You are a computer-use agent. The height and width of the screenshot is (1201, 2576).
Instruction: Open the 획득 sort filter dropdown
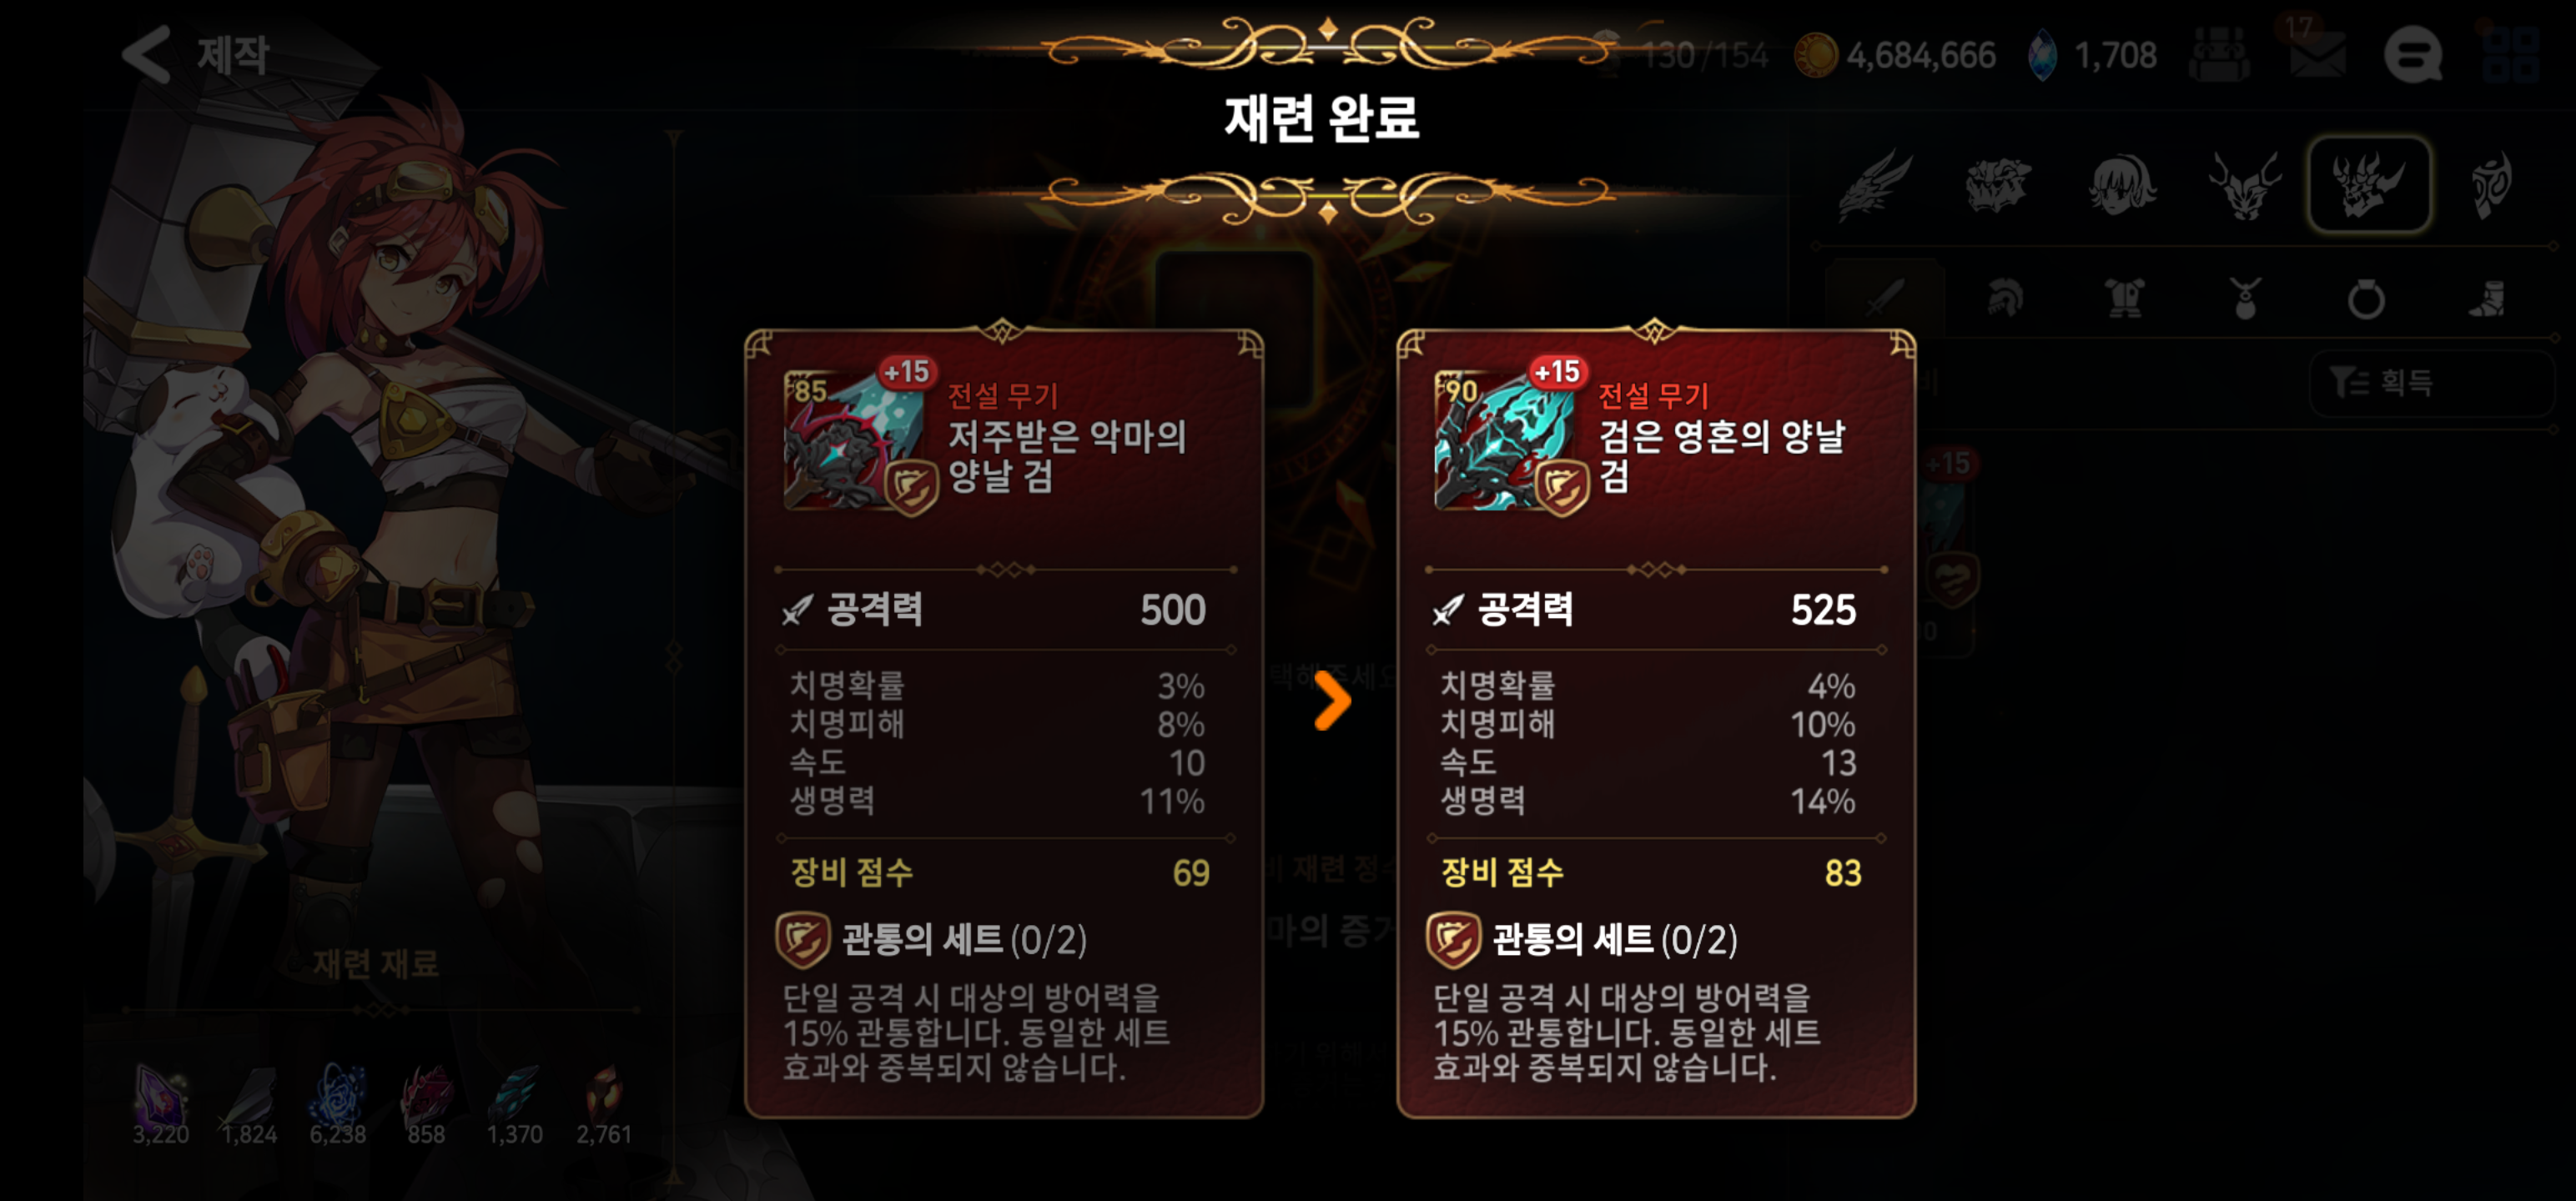click(x=2430, y=382)
